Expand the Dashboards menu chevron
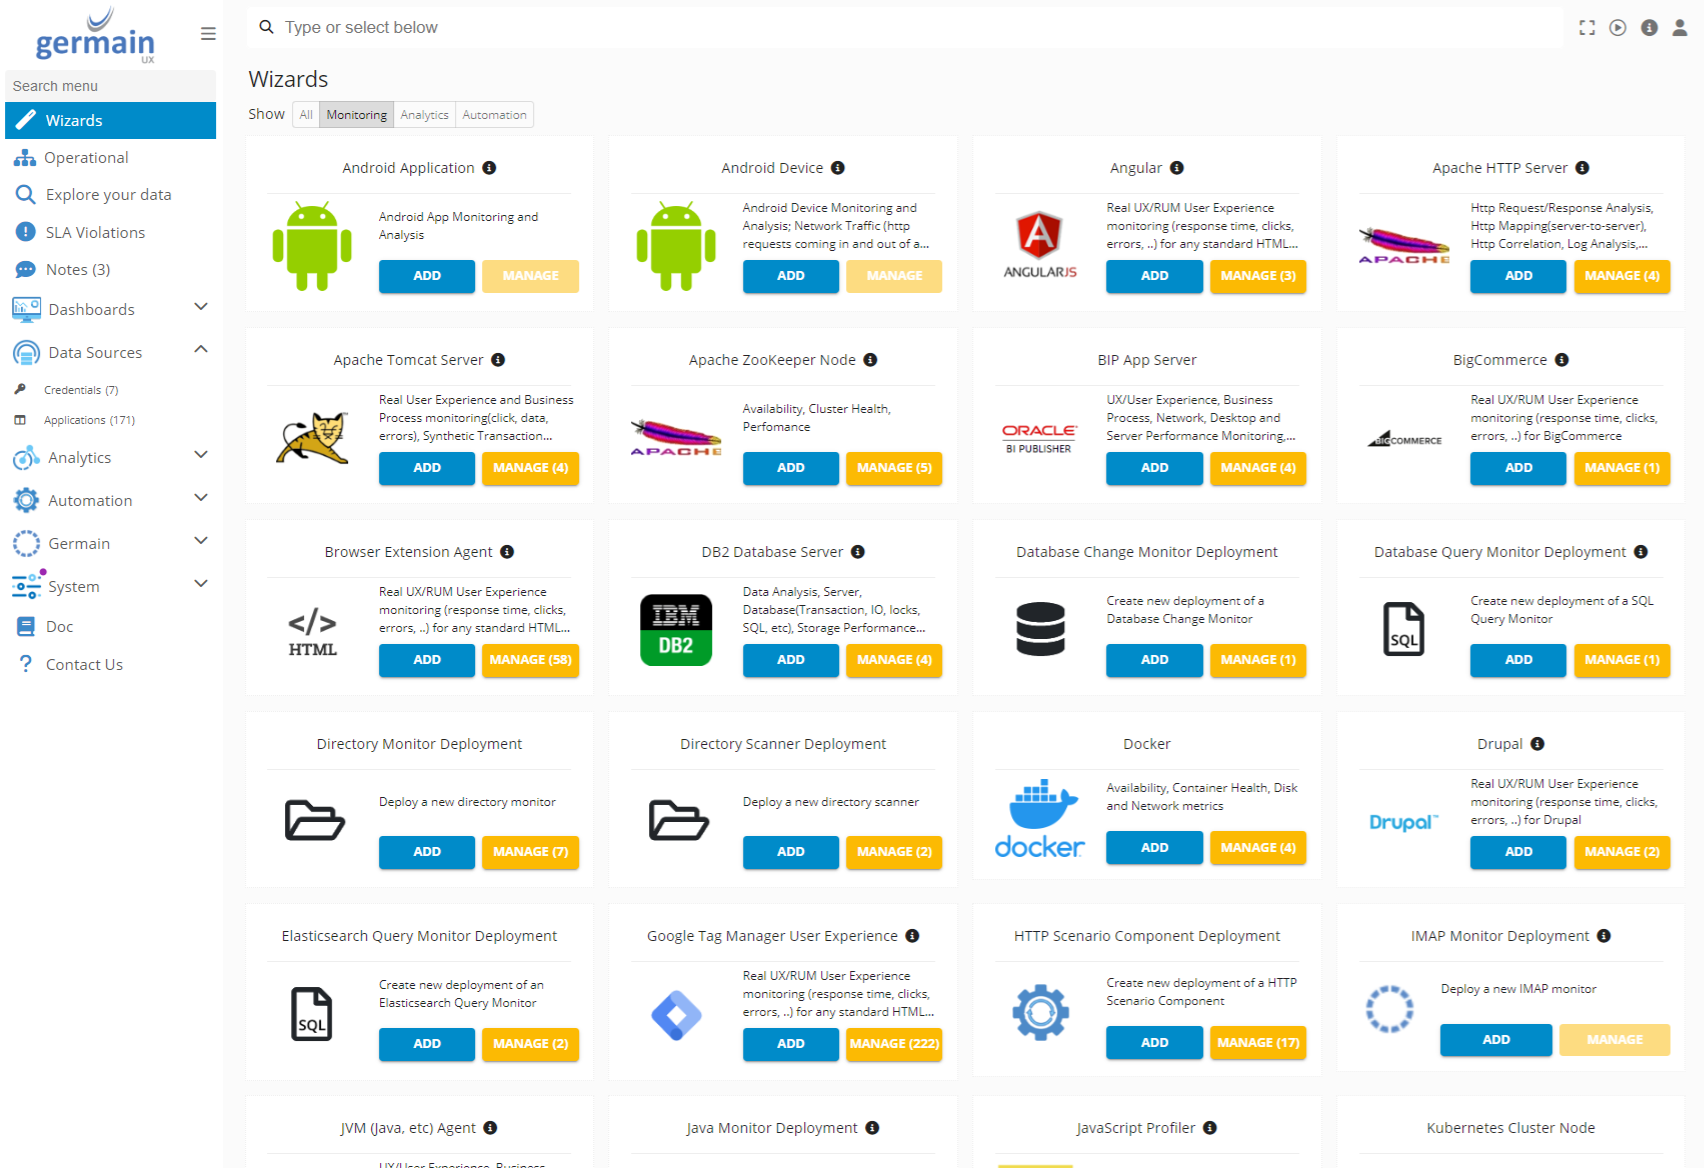The height and width of the screenshot is (1168, 1704). click(201, 307)
